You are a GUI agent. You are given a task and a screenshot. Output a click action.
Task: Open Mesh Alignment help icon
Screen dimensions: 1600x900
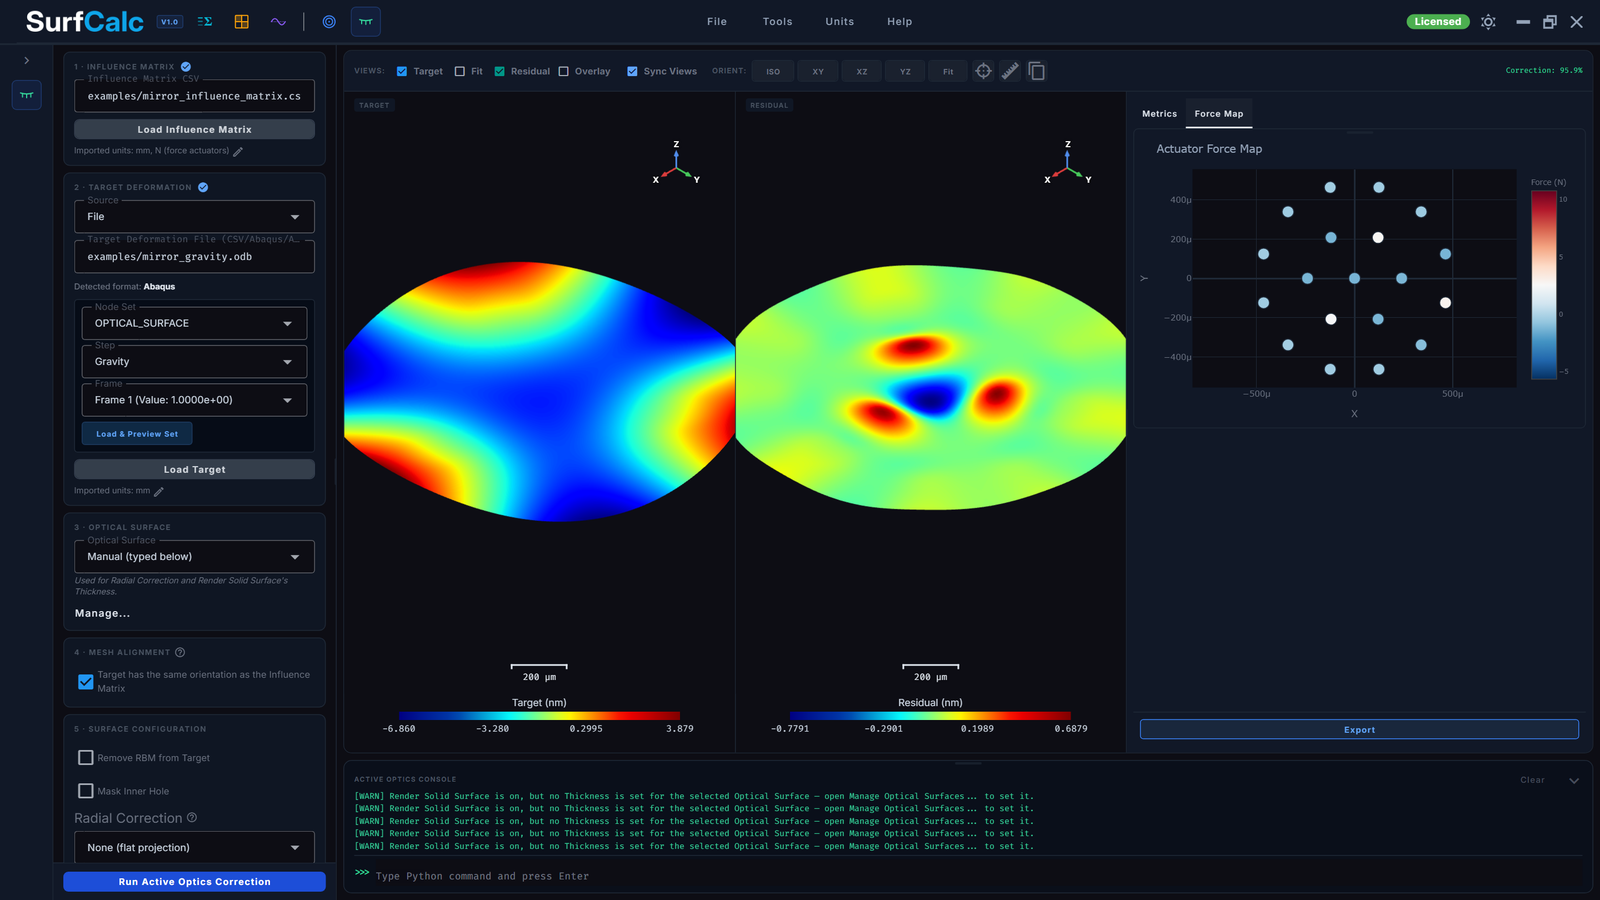(x=180, y=652)
